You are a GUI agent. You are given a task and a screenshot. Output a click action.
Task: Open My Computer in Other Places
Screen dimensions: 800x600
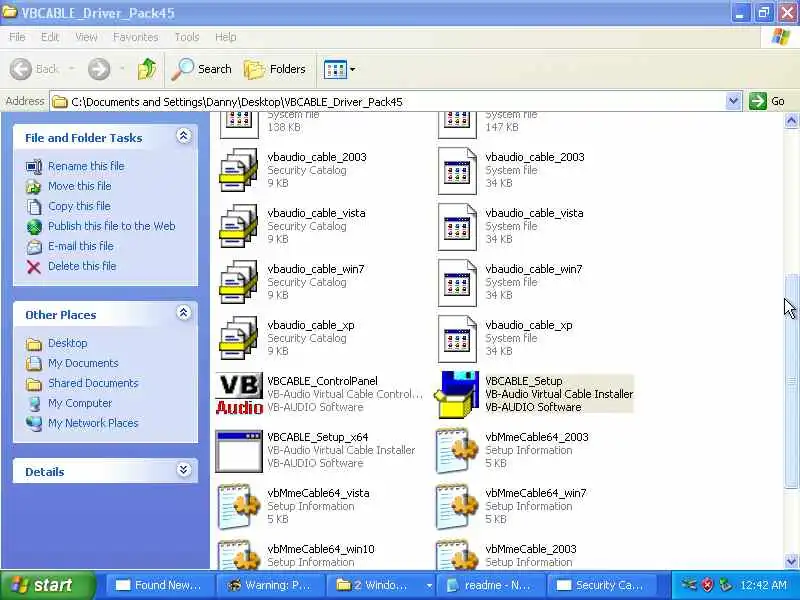[x=80, y=403]
